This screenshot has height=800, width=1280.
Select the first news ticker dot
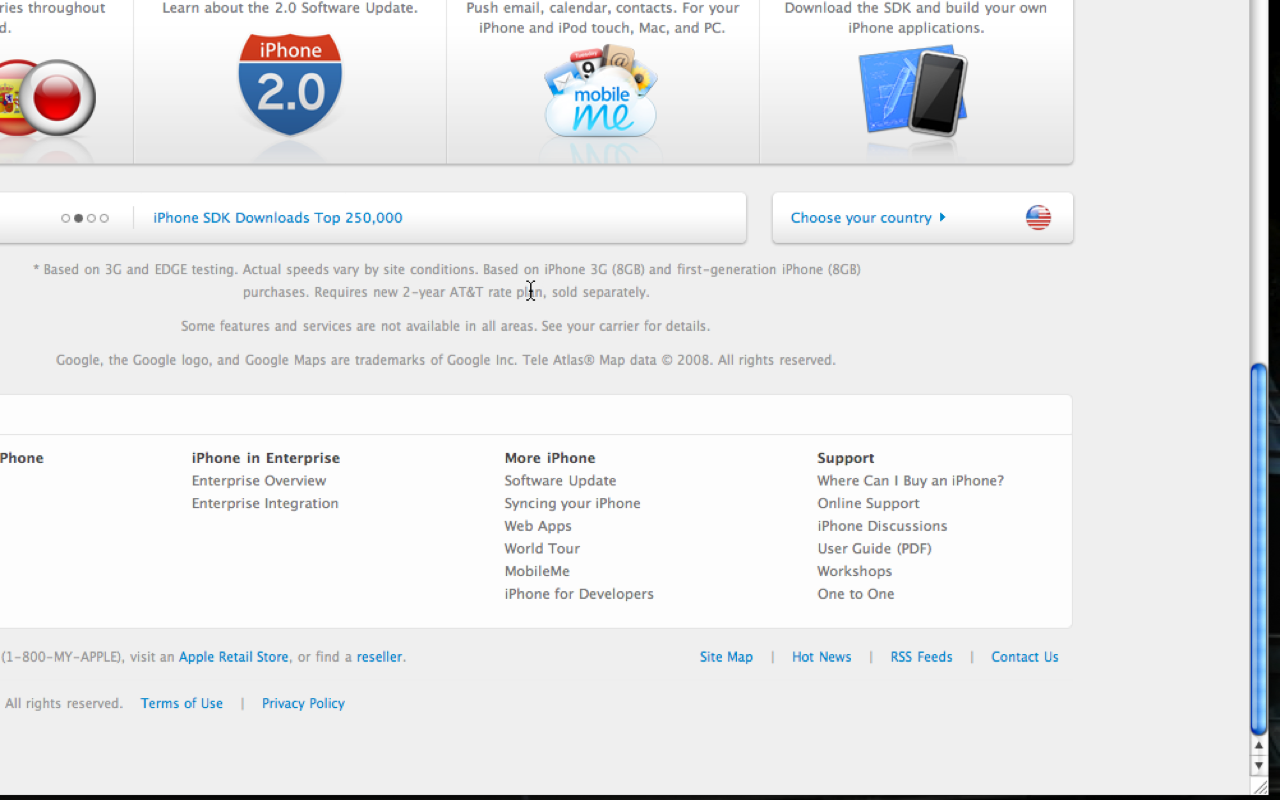click(66, 218)
